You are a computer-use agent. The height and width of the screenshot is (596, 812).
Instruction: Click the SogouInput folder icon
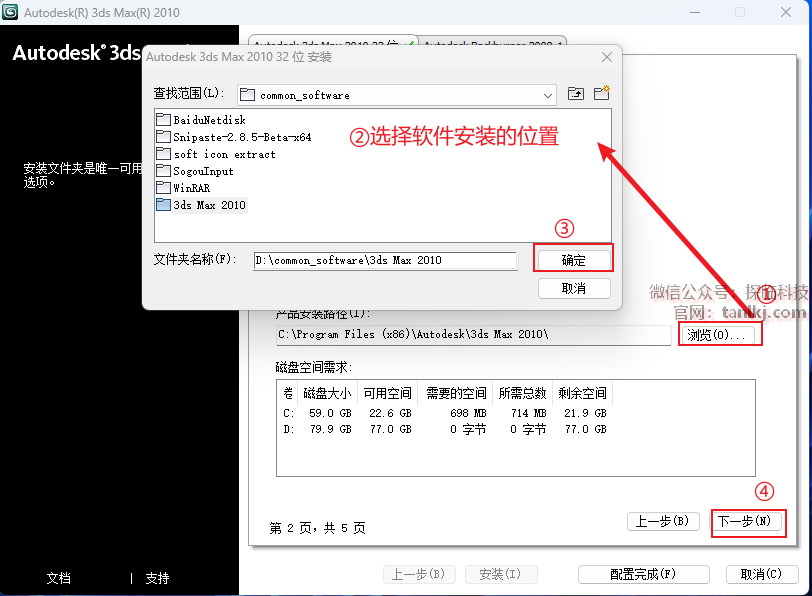click(164, 171)
